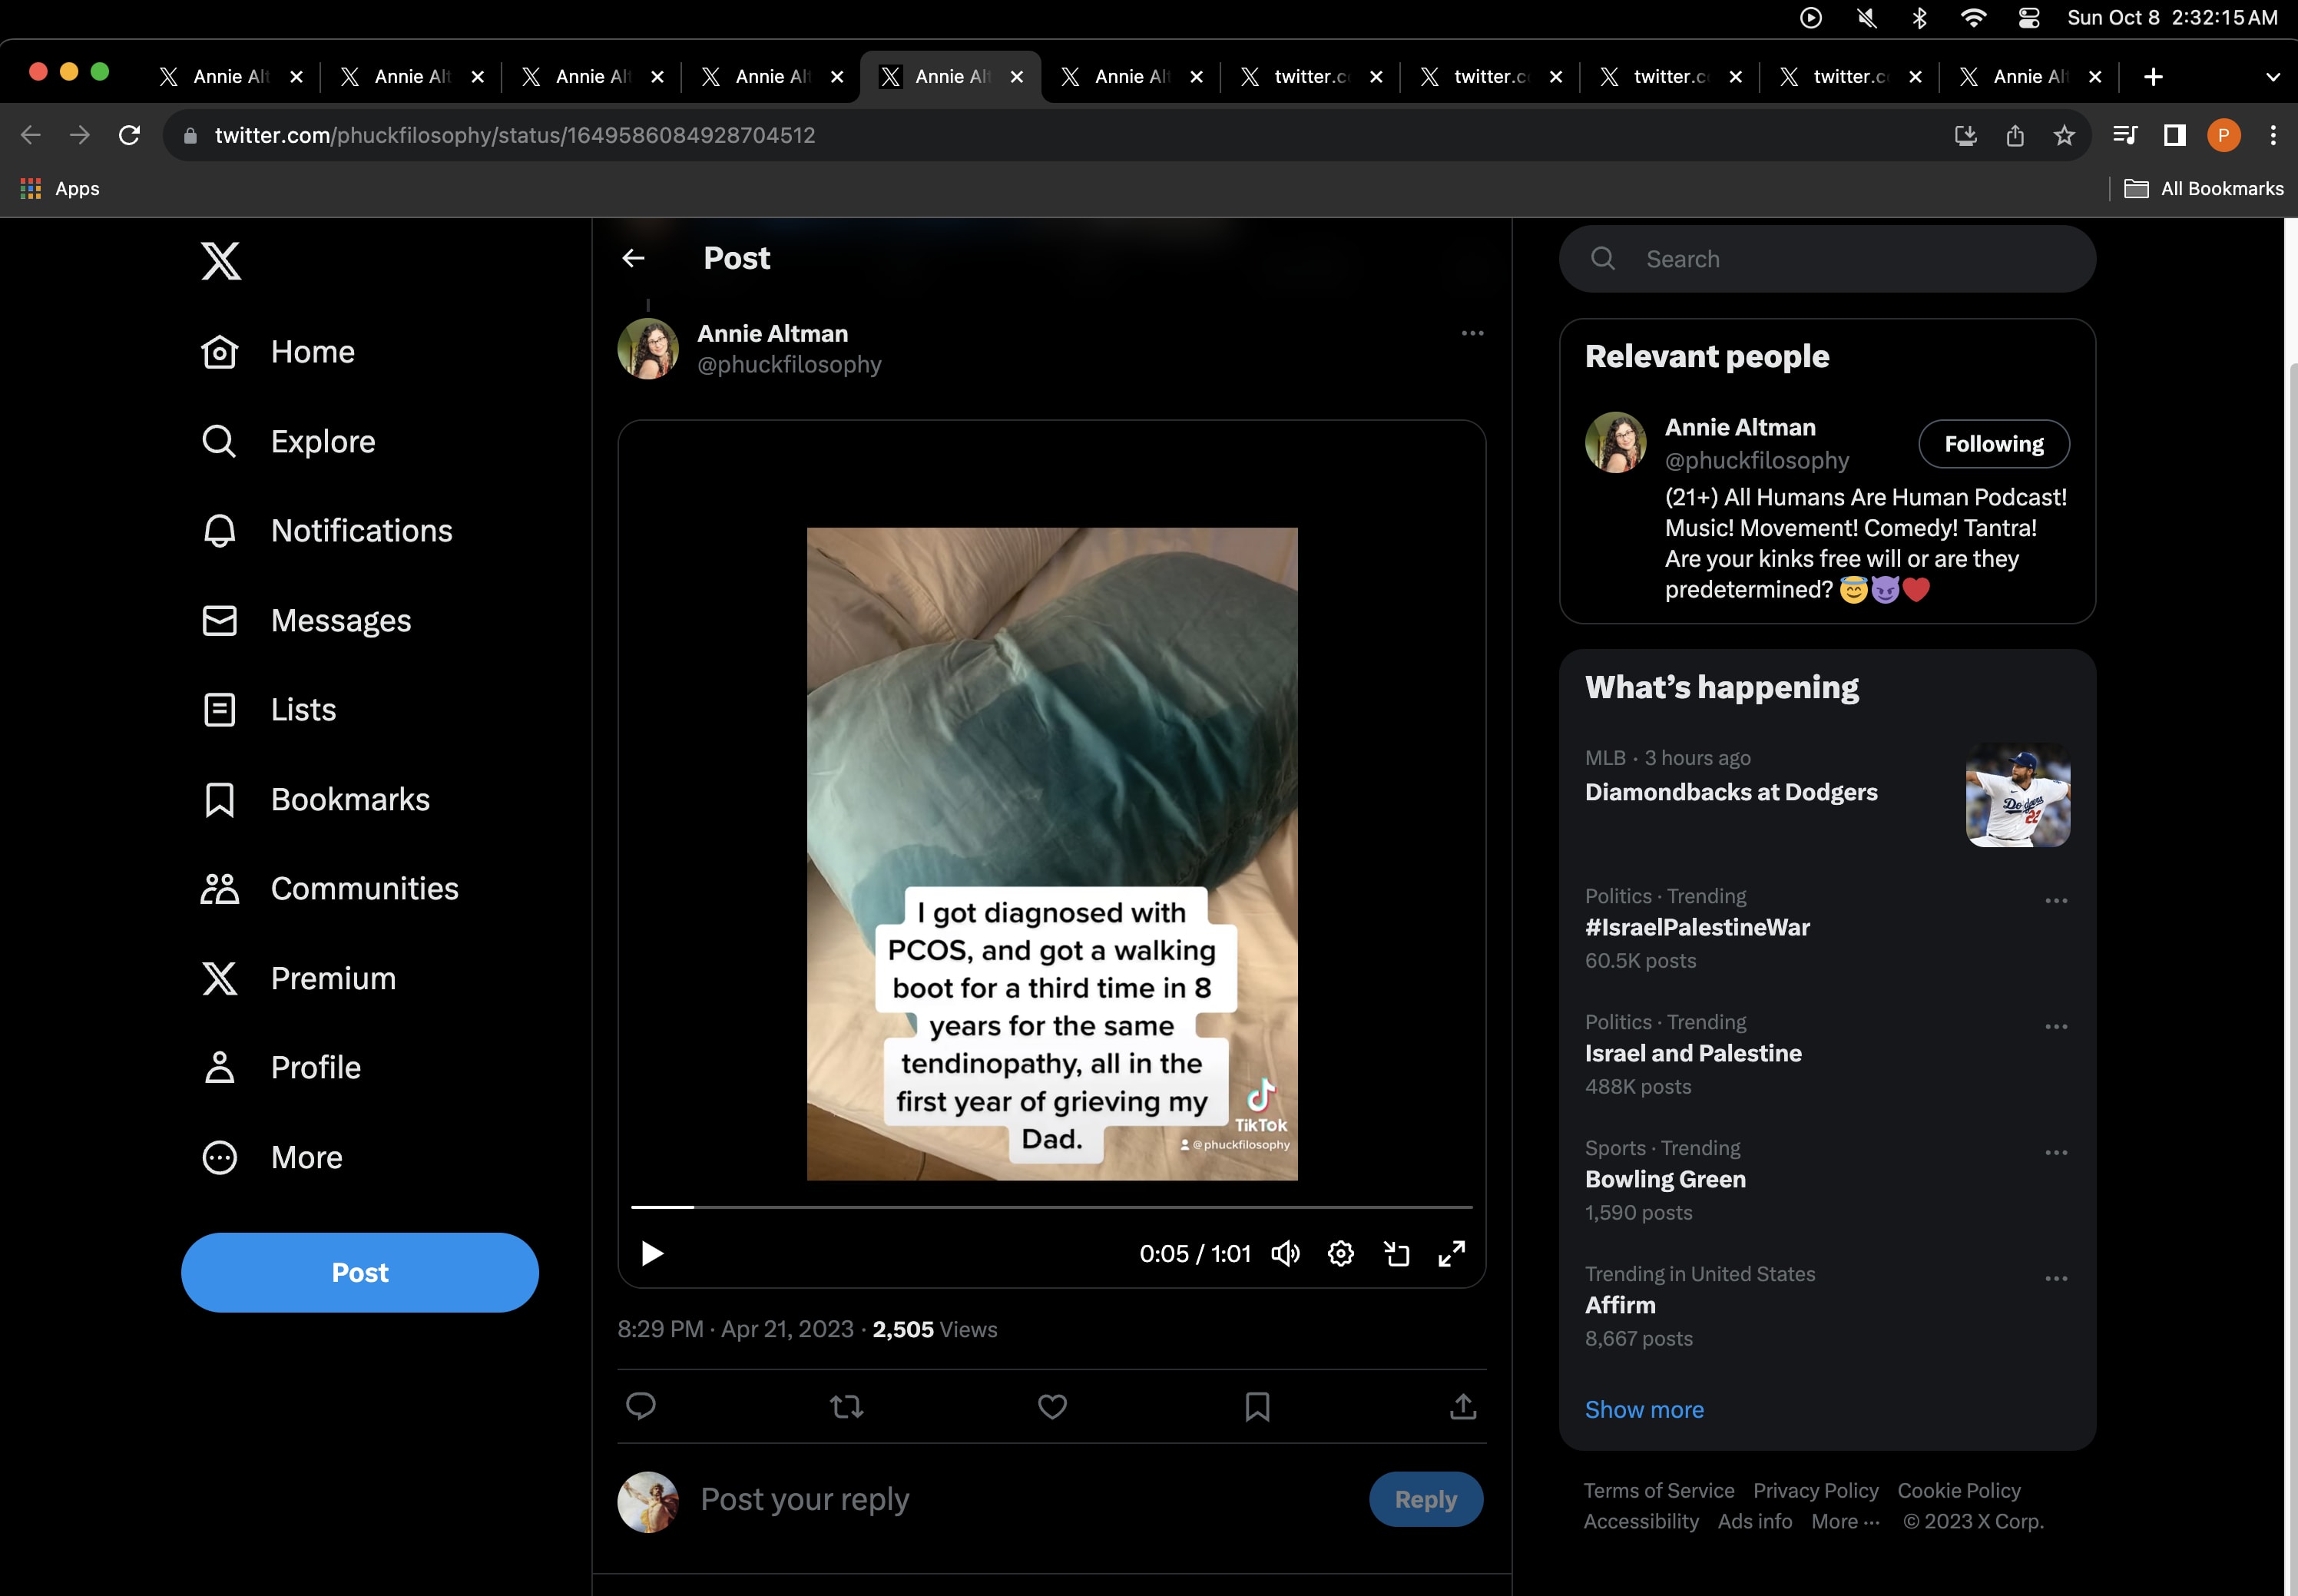
Task: Like the post with heart icon
Action: pyautogui.click(x=1052, y=1407)
